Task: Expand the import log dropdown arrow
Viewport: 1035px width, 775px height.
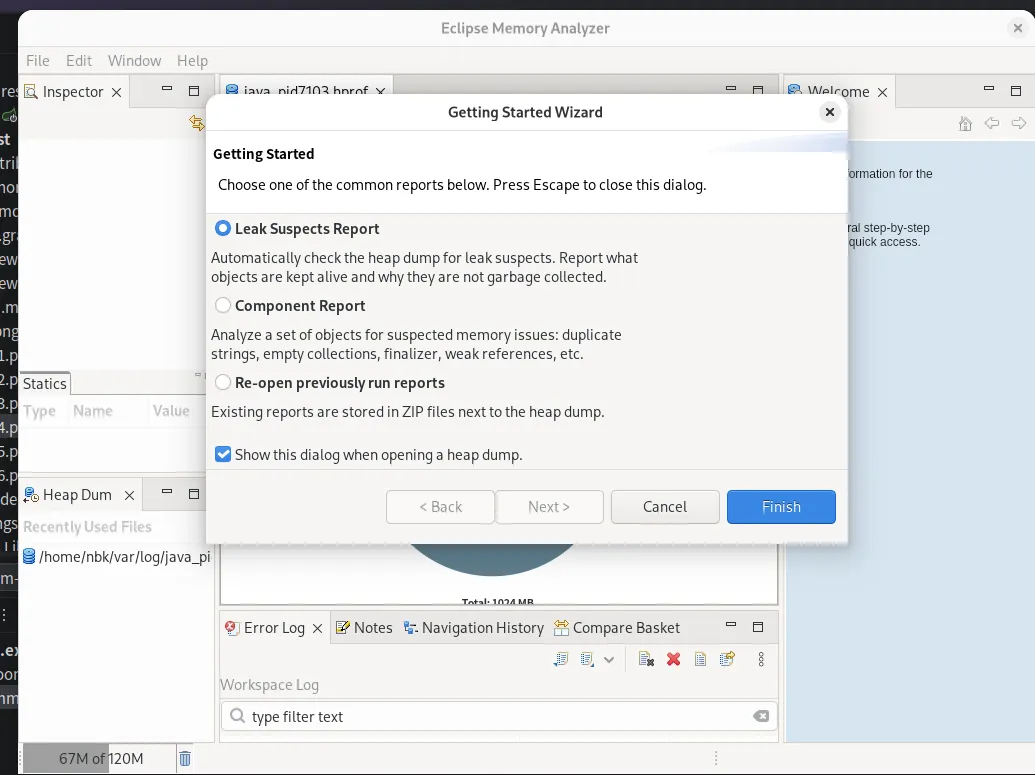Action: (x=609, y=660)
